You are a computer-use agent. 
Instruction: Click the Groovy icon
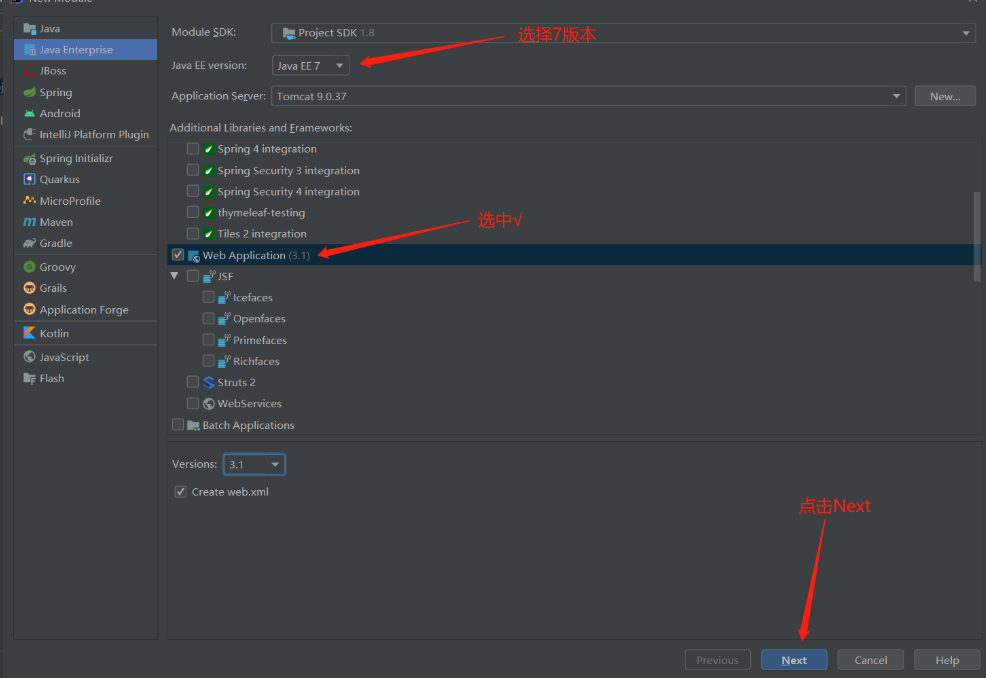coord(30,267)
